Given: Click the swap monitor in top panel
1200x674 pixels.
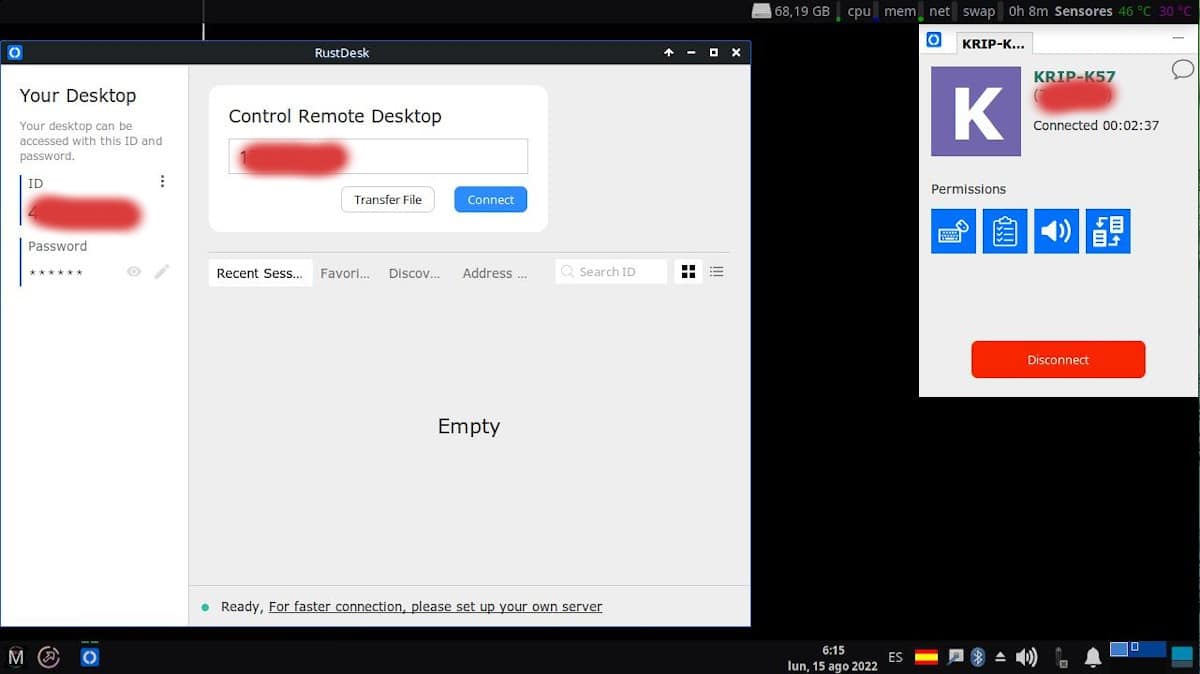Looking at the screenshot, I should point(979,11).
